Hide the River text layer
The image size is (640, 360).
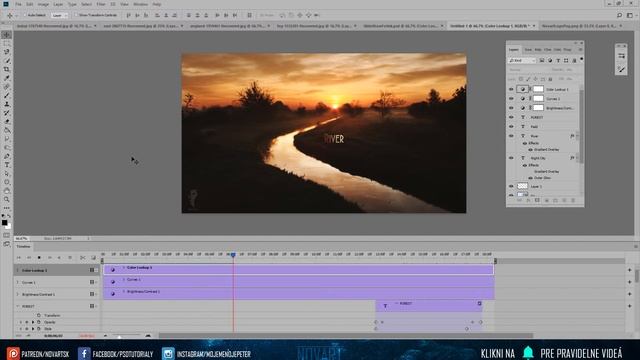tap(511, 136)
